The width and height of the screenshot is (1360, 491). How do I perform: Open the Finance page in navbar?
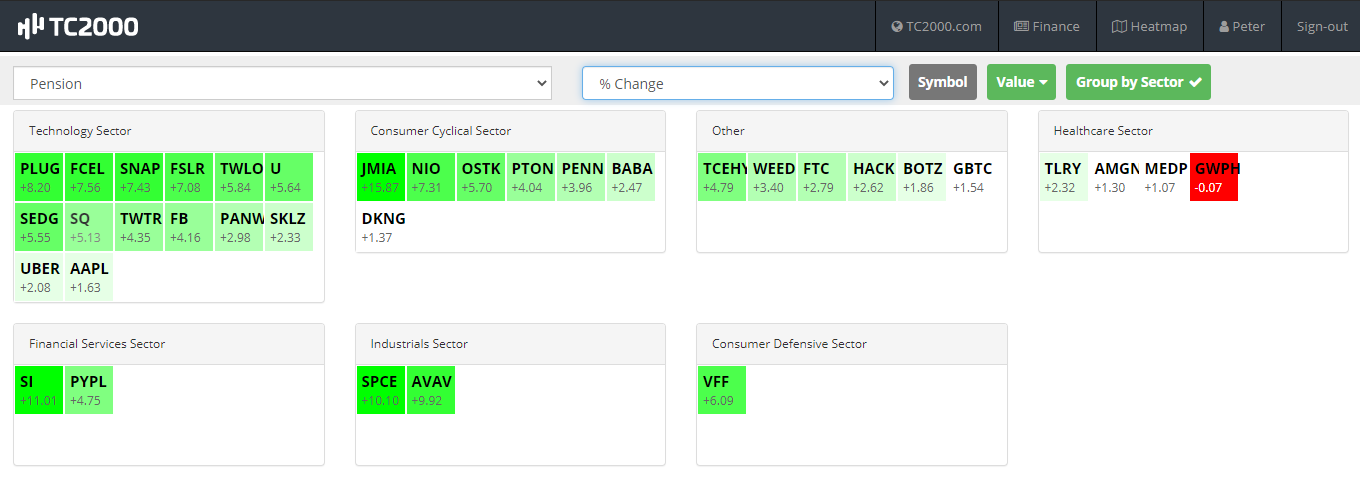pos(1046,26)
